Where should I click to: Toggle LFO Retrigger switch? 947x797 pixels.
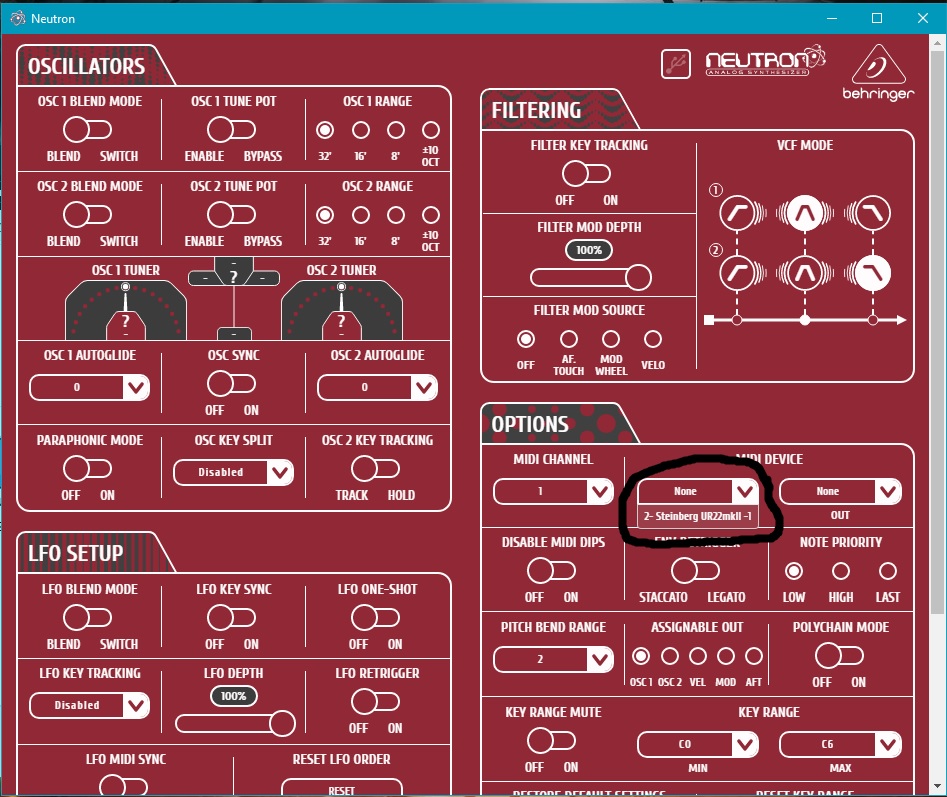375,702
